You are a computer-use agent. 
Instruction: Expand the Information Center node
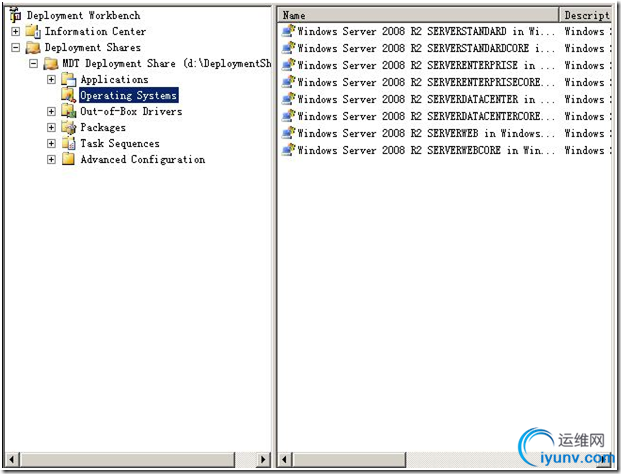15,31
